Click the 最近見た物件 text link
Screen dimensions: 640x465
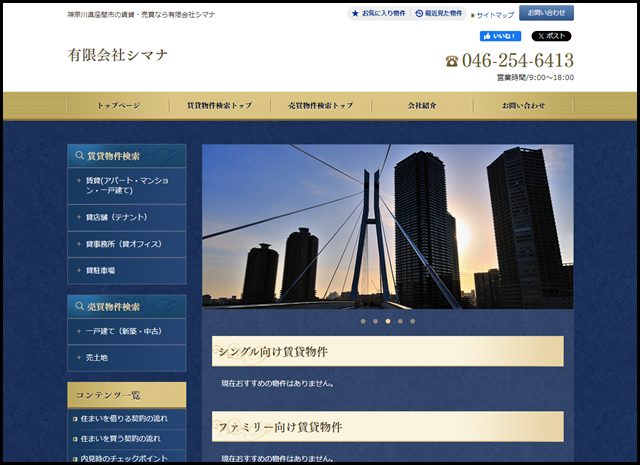[x=444, y=13]
